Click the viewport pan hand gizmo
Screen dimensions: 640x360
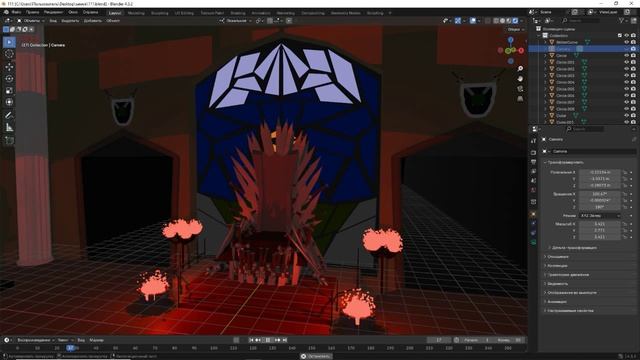(520, 78)
